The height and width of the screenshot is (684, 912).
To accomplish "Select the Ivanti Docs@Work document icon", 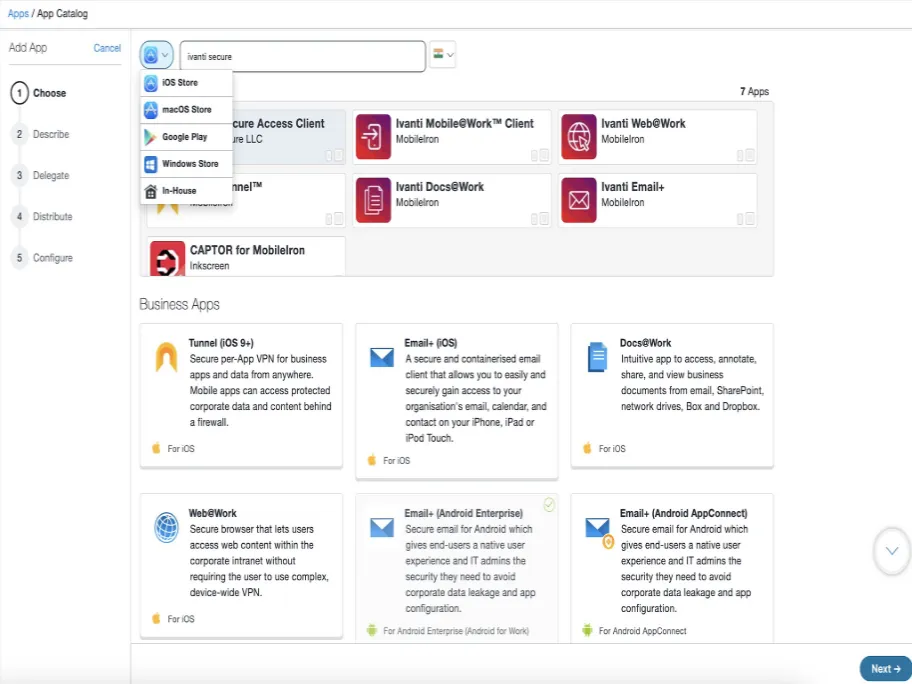I will click(x=373, y=200).
